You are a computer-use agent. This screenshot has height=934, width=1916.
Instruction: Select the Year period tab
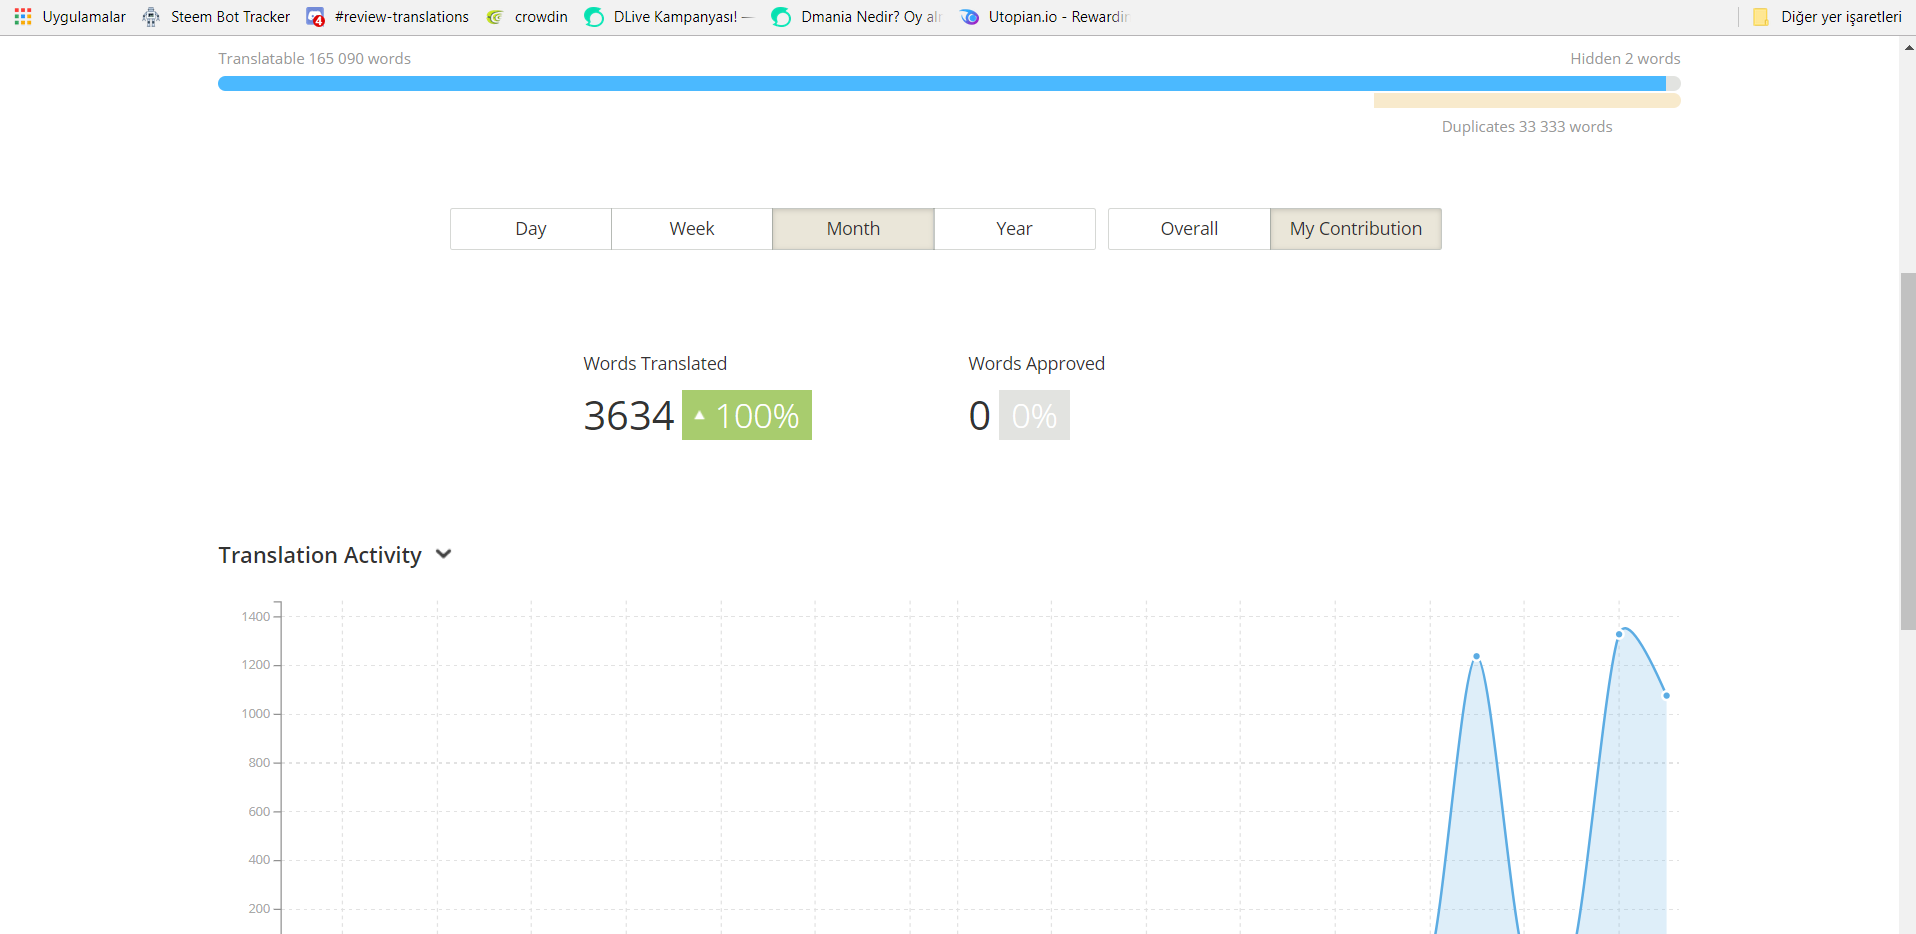tap(1014, 229)
